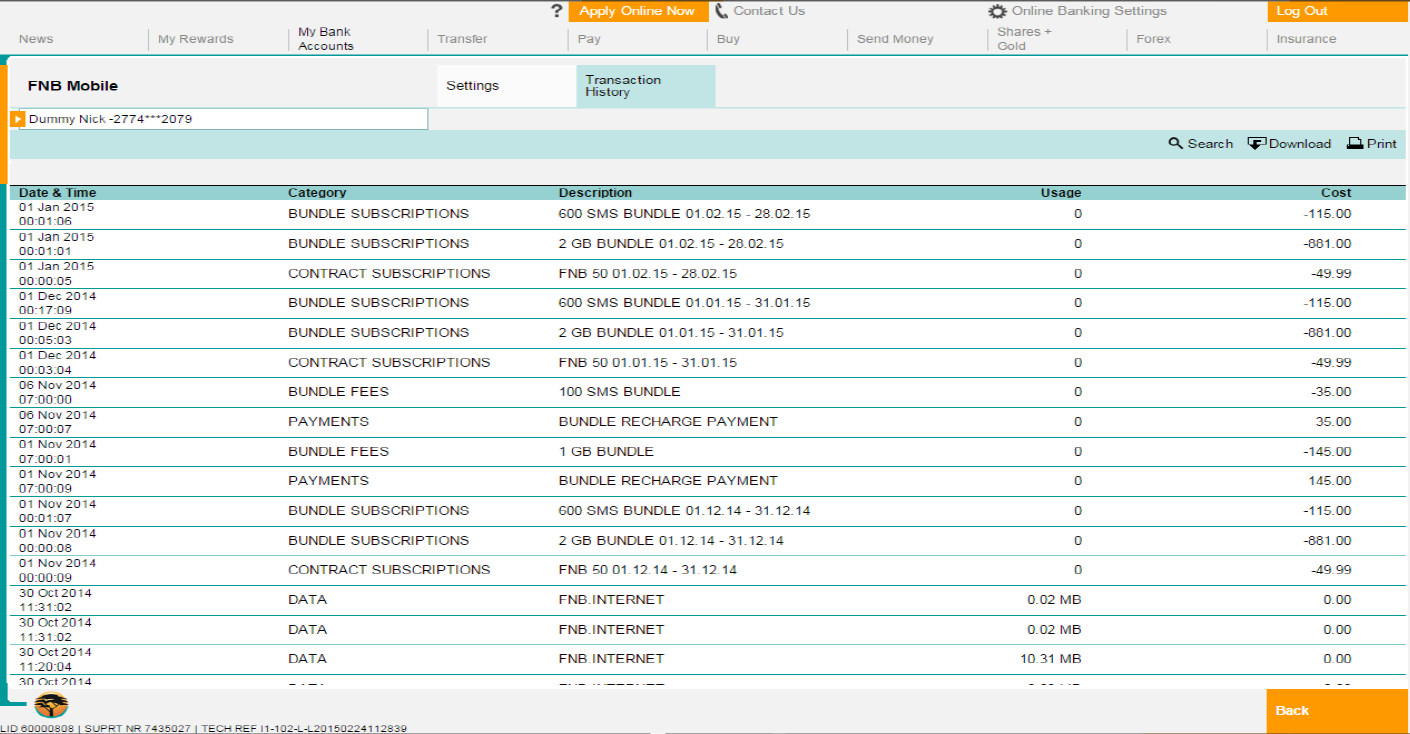Open the My Bank Accounts menu

(x=326, y=39)
